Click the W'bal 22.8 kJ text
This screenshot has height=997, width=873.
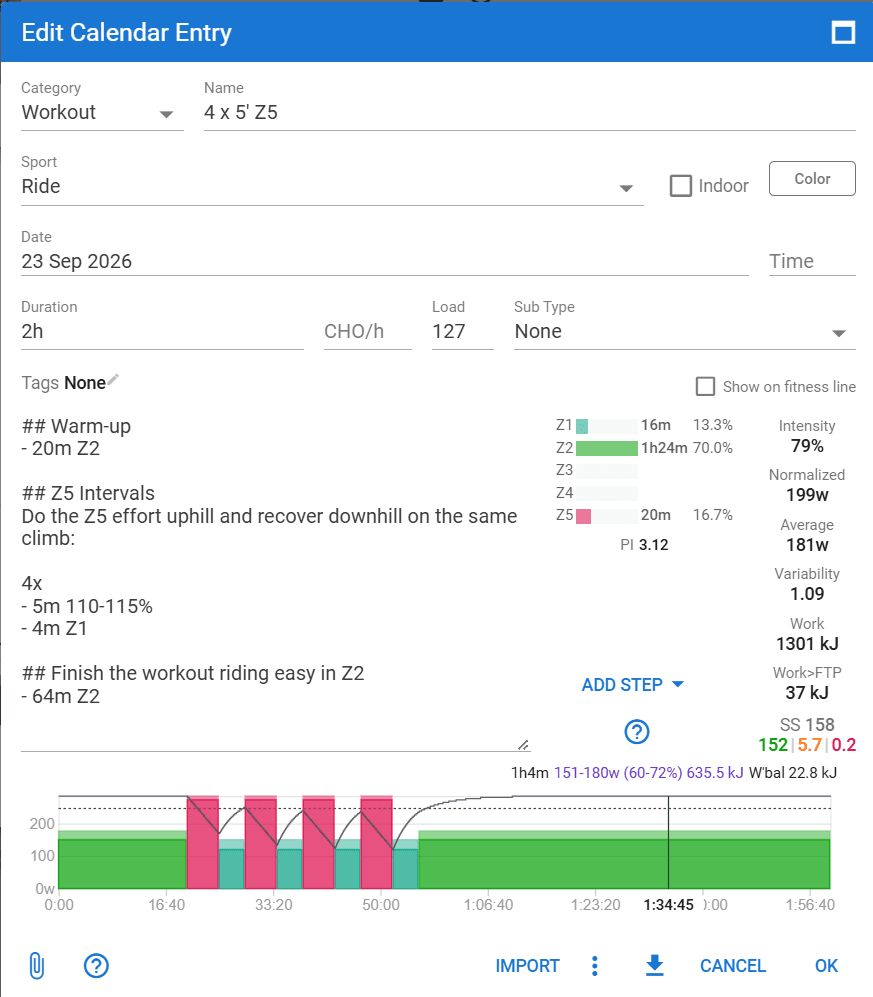tap(793, 773)
